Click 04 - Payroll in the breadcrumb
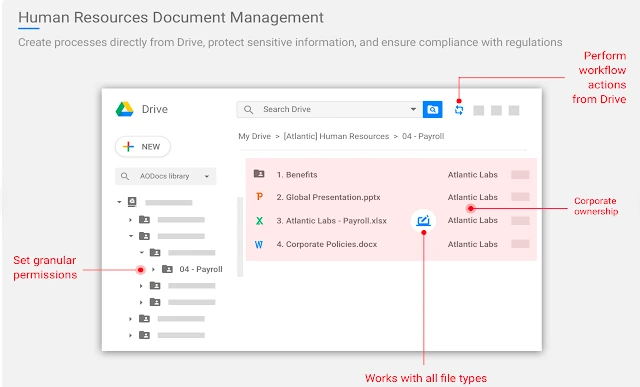Viewport: 640px width, 387px height. coord(423,136)
